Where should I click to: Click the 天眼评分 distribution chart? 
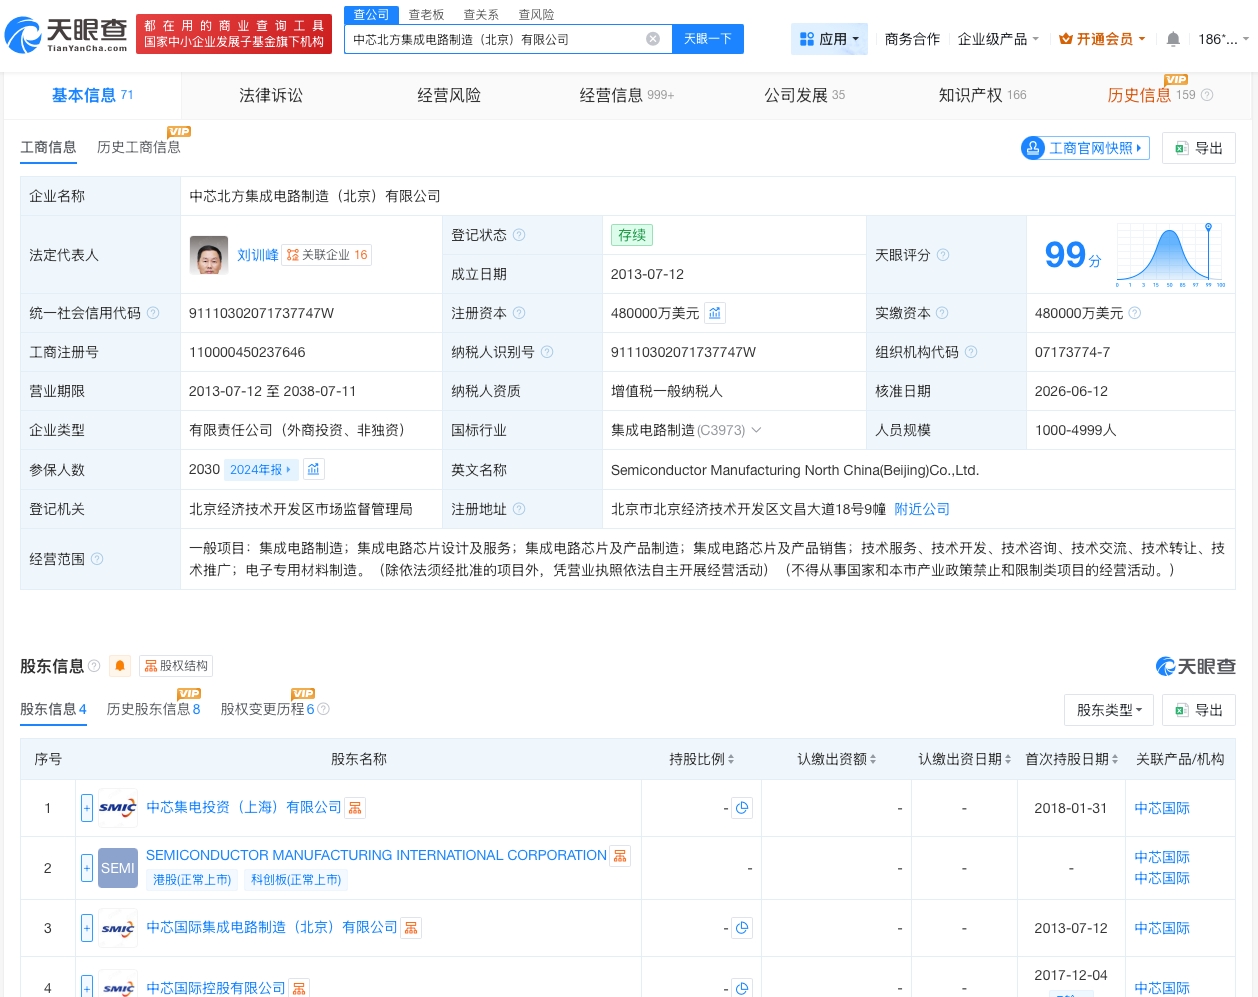coord(1171,254)
